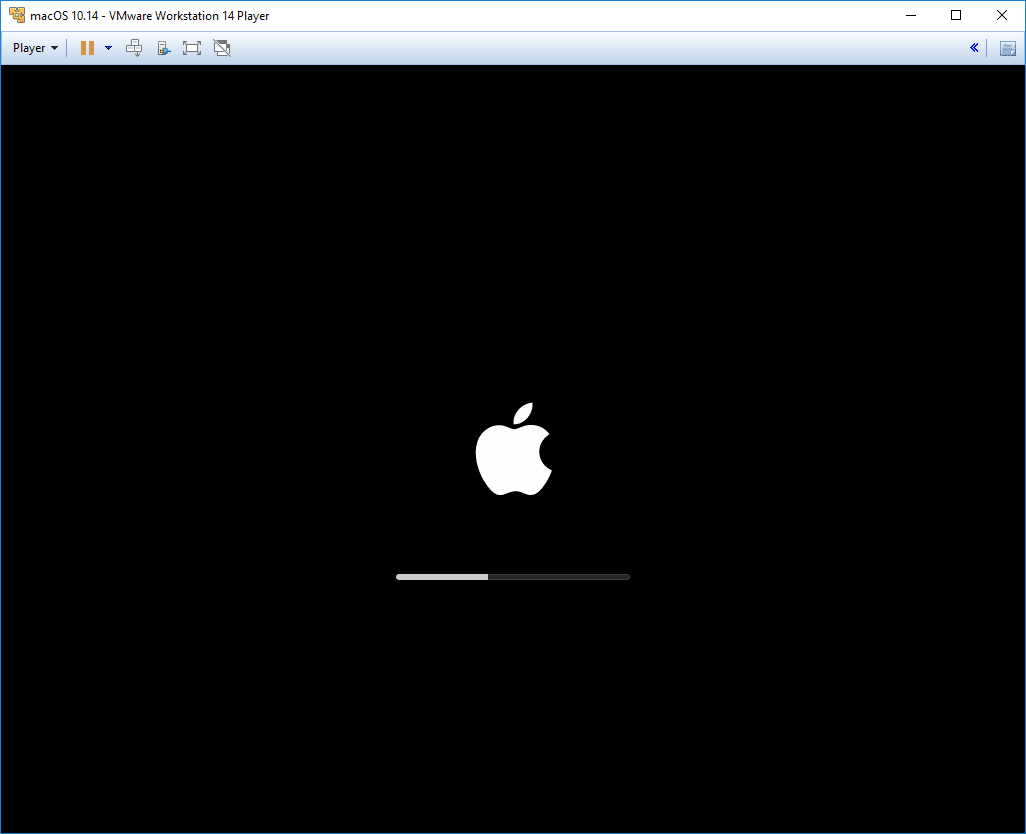
Task: Expand the power options dropdown arrow
Action: (x=109, y=48)
